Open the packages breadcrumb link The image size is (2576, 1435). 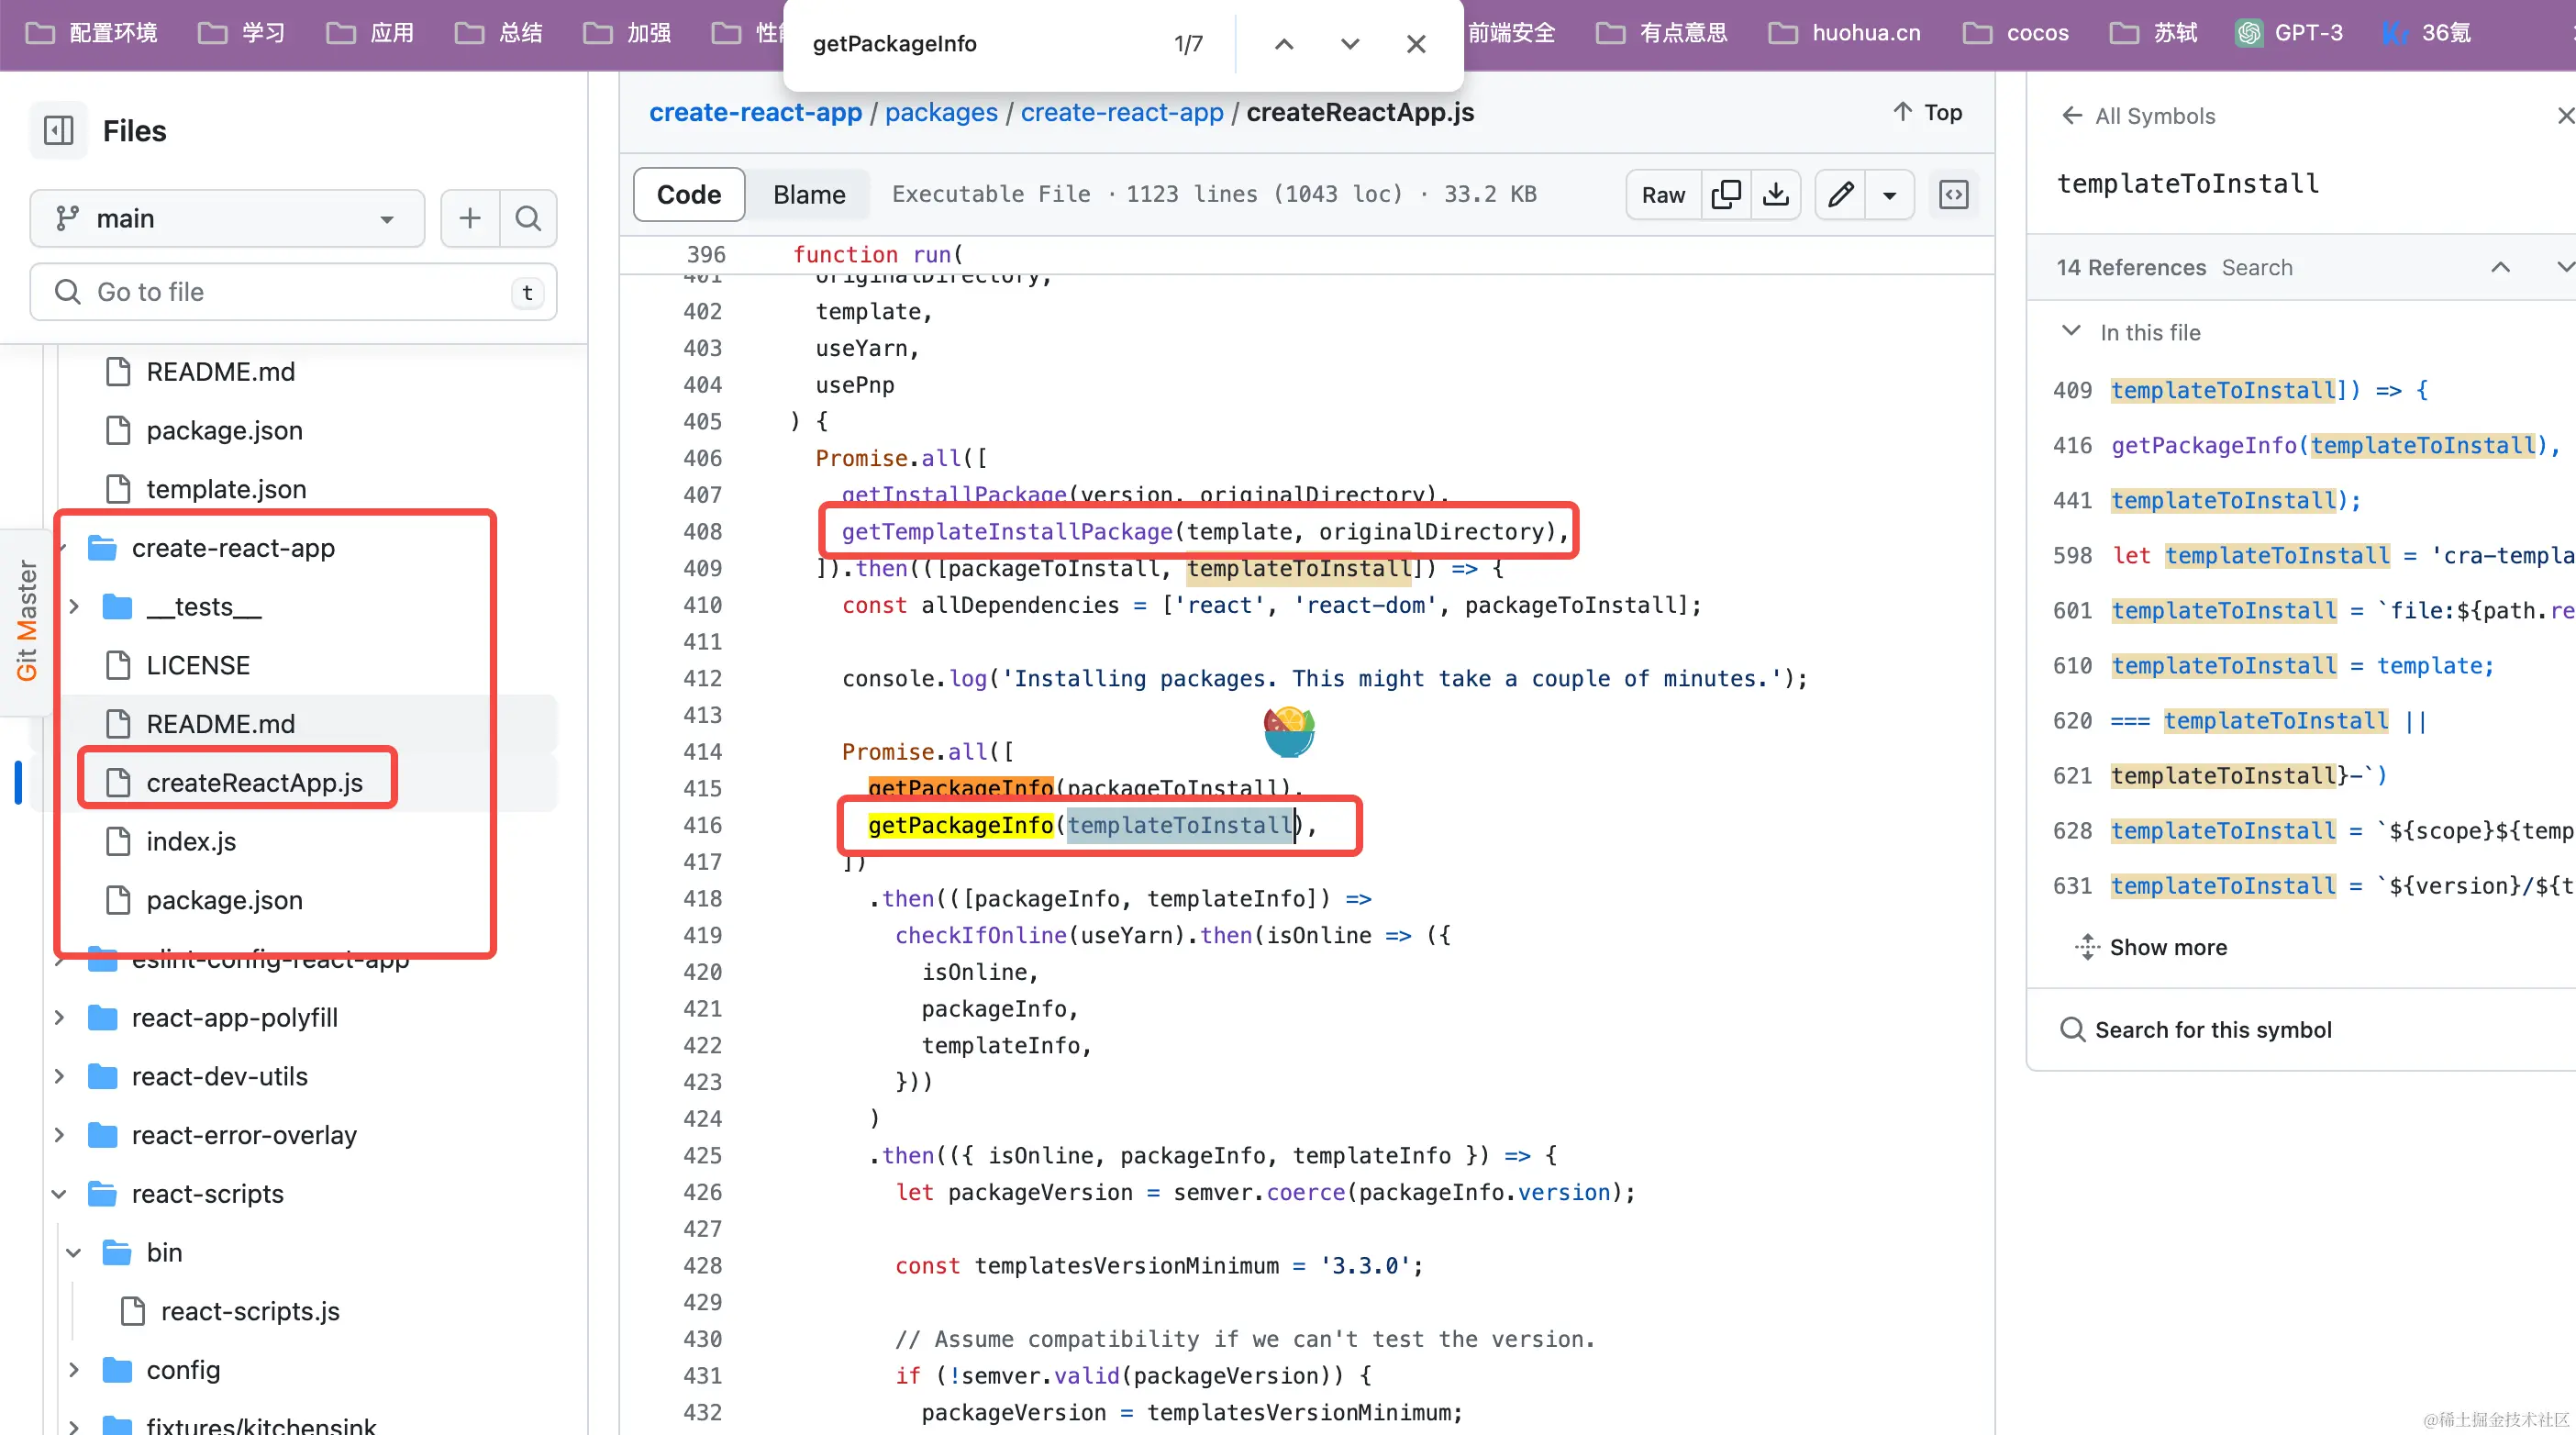(x=940, y=112)
